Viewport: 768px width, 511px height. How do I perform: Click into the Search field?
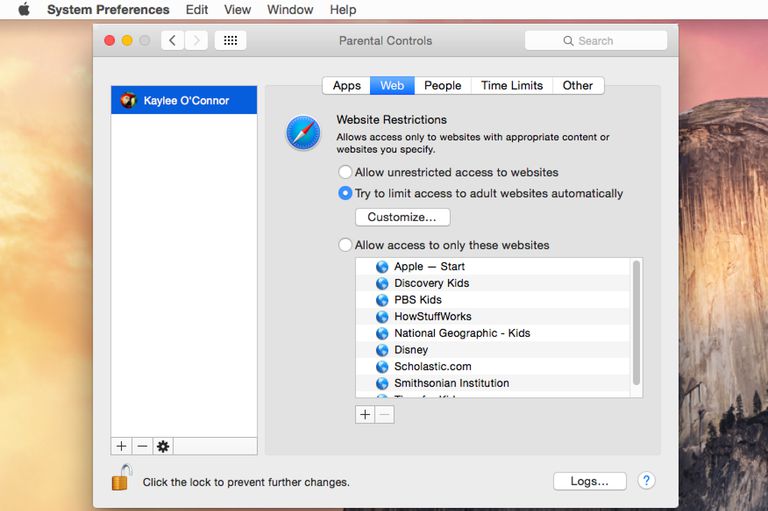coord(596,41)
